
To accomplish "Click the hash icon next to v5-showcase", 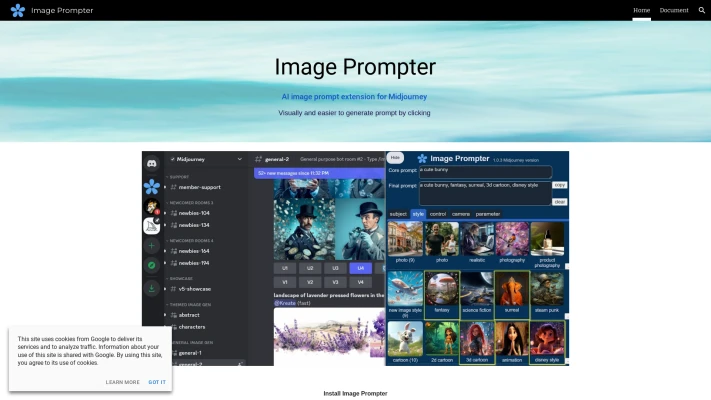I will click(173, 289).
